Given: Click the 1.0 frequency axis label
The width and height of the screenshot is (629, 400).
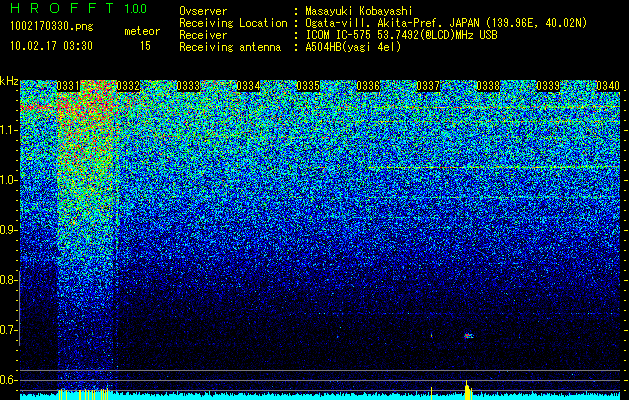Looking at the screenshot, I should point(8,180).
